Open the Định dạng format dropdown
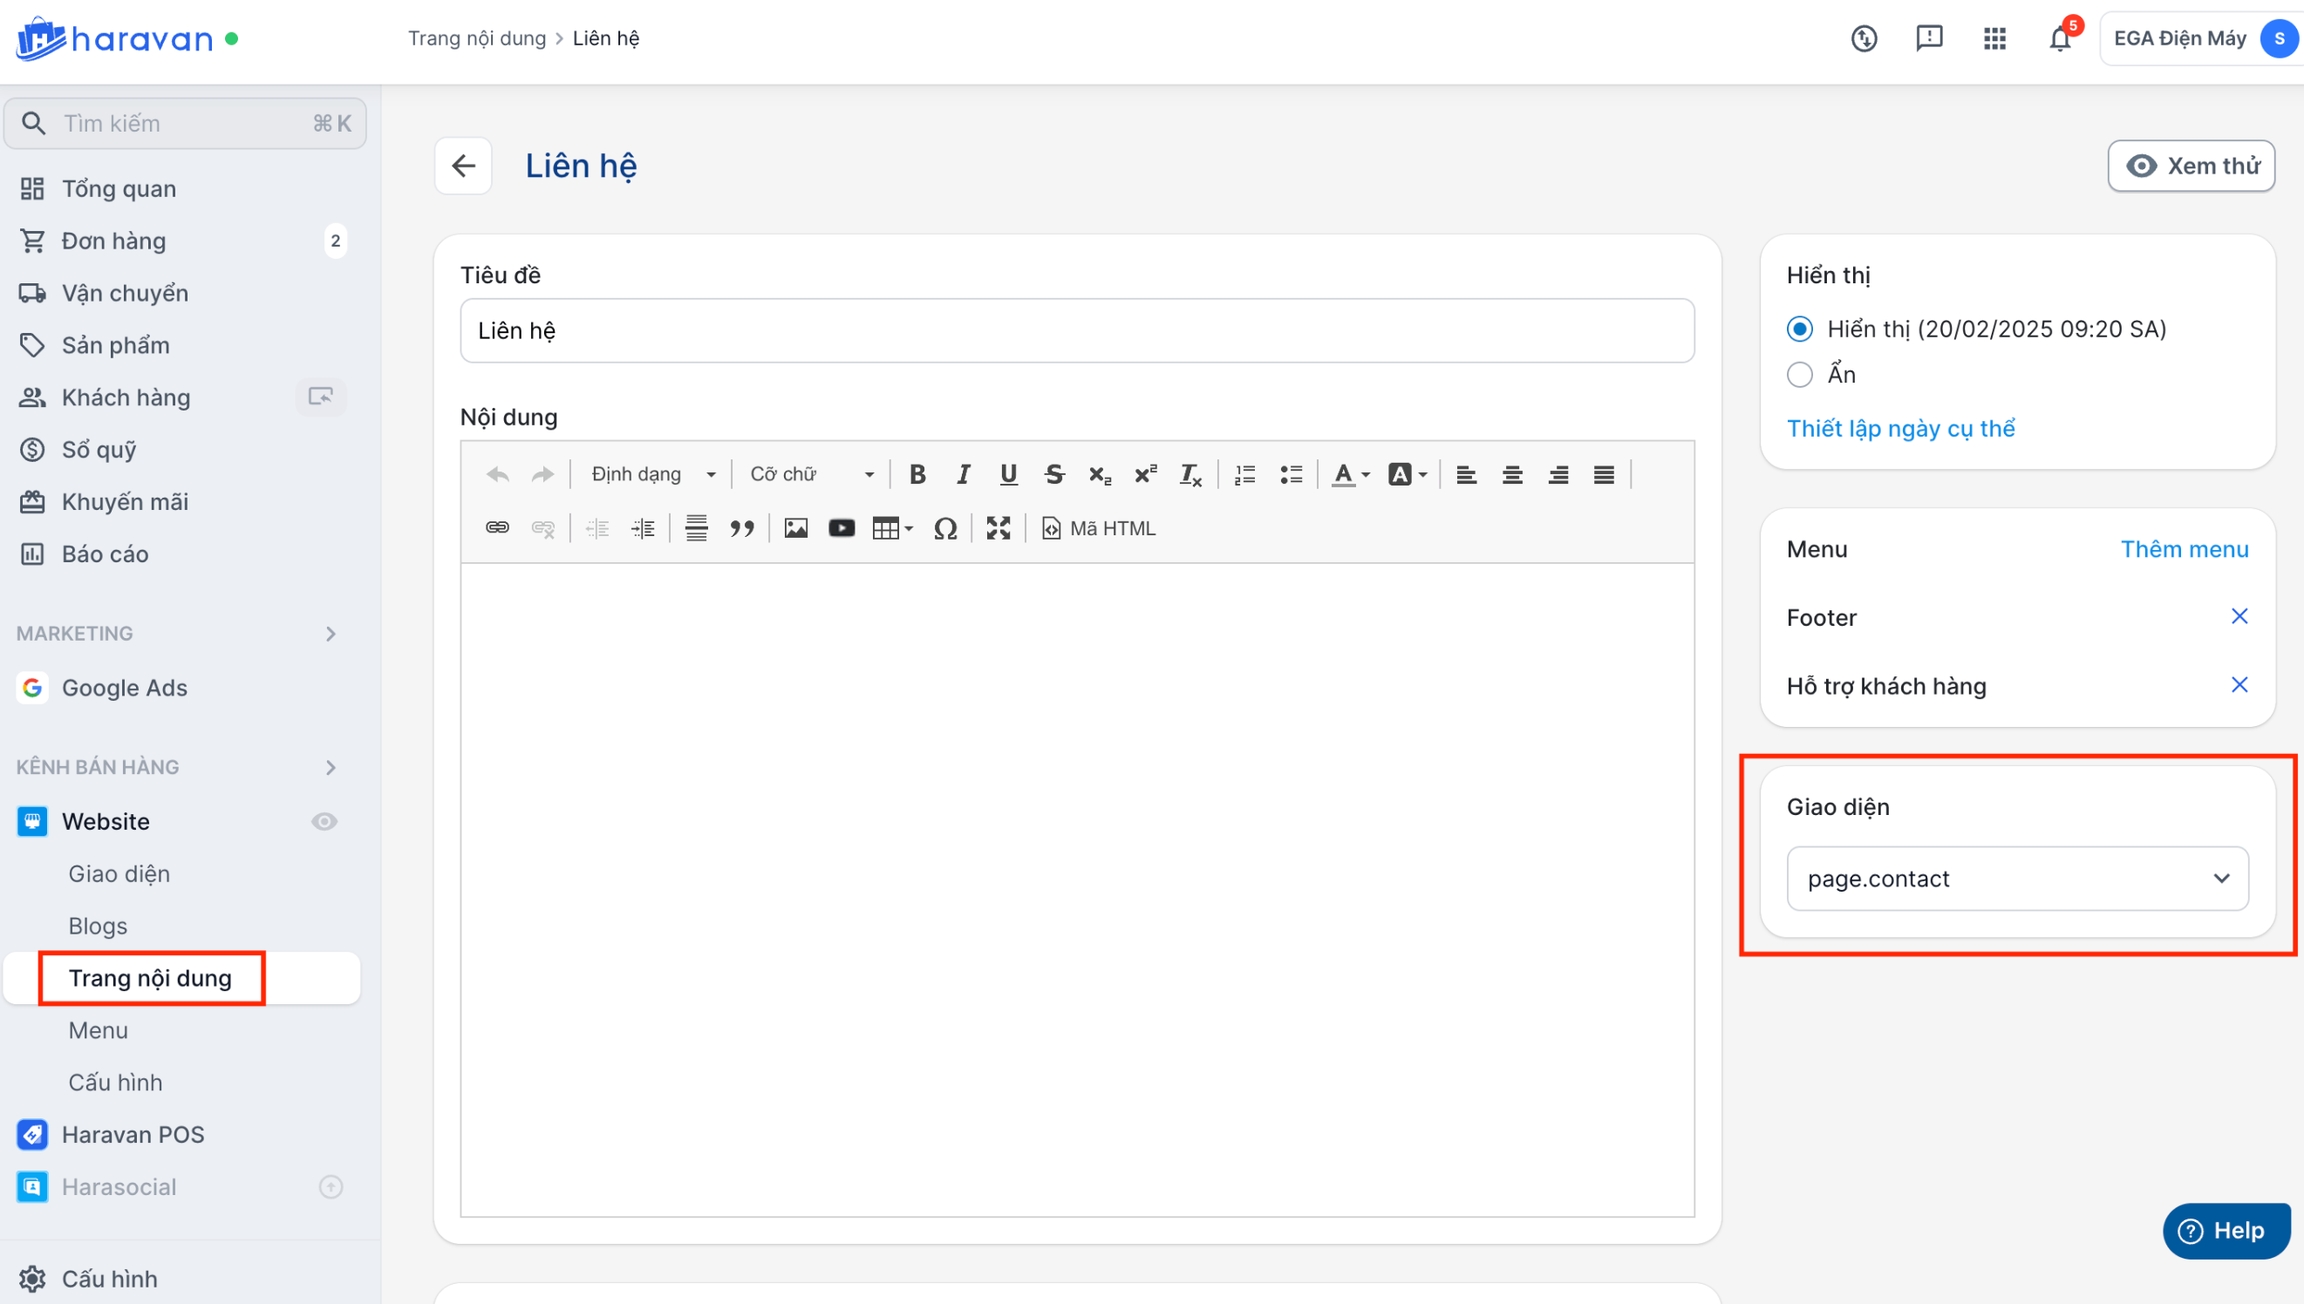Image resolution: width=2304 pixels, height=1304 pixels. tap(652, 474)
